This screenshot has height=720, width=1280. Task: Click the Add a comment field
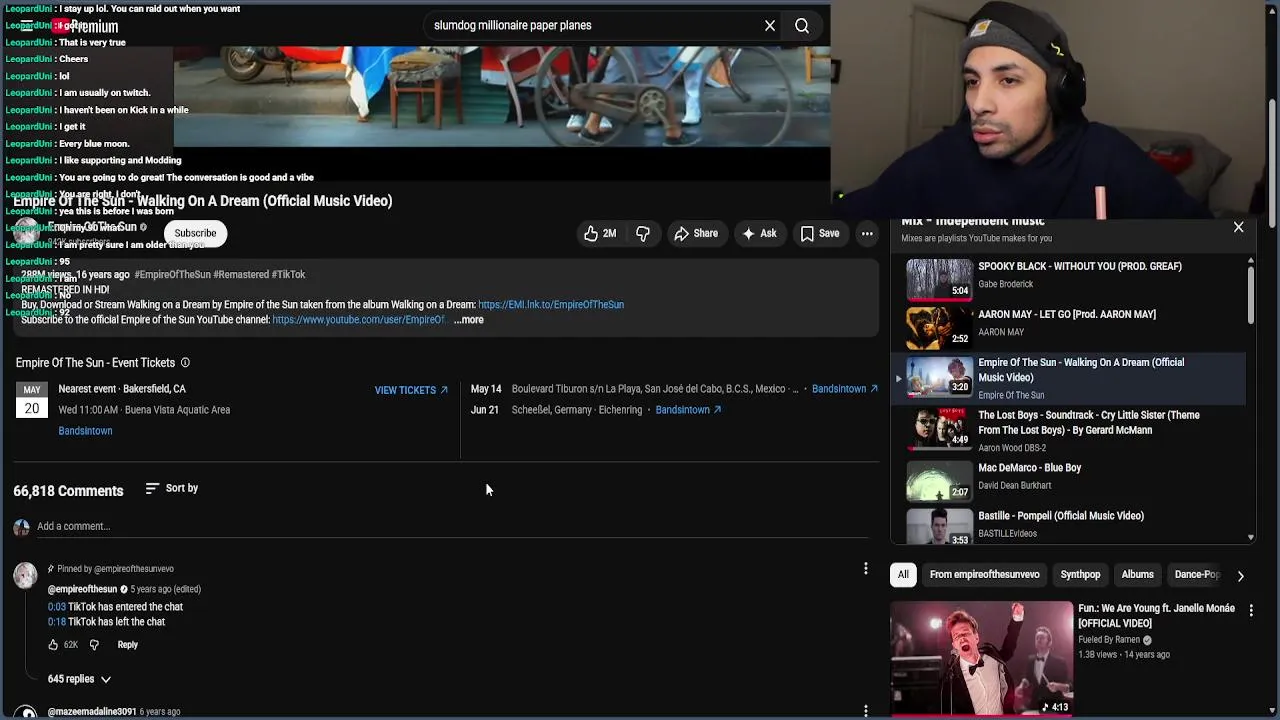click(x=453, y=527)
